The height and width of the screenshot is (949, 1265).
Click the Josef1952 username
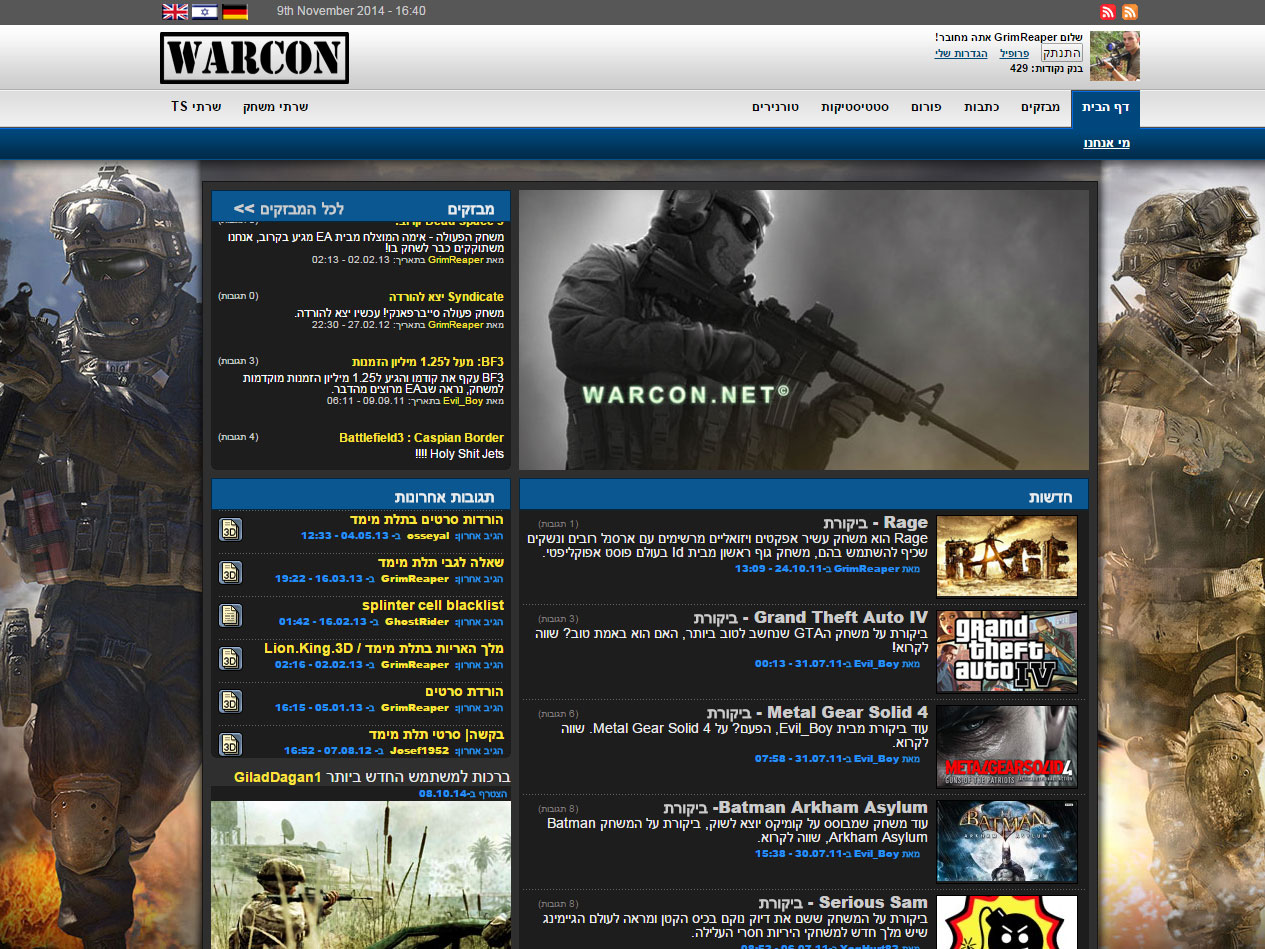[x=420, y=751]
